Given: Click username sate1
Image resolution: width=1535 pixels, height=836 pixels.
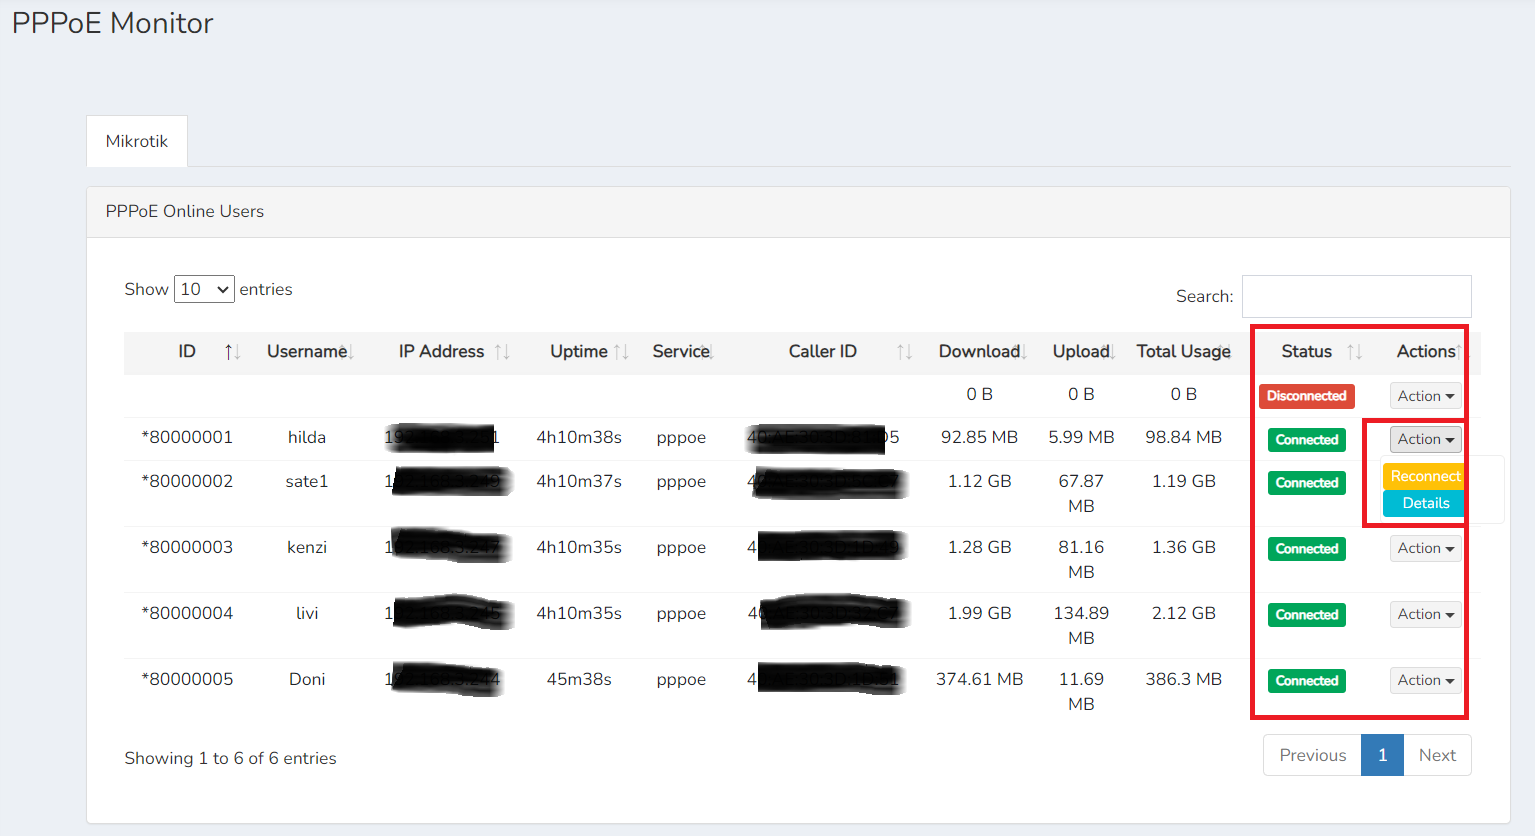Looking at the screenshot, I should 307,481.
